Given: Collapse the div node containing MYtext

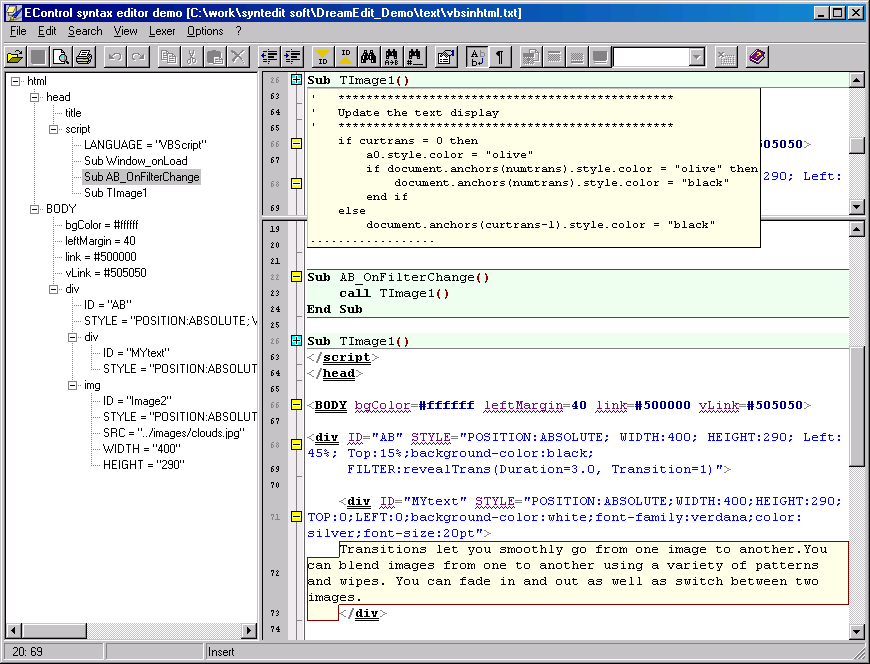Looking at the screenshot, I should [x=72, y=337].
